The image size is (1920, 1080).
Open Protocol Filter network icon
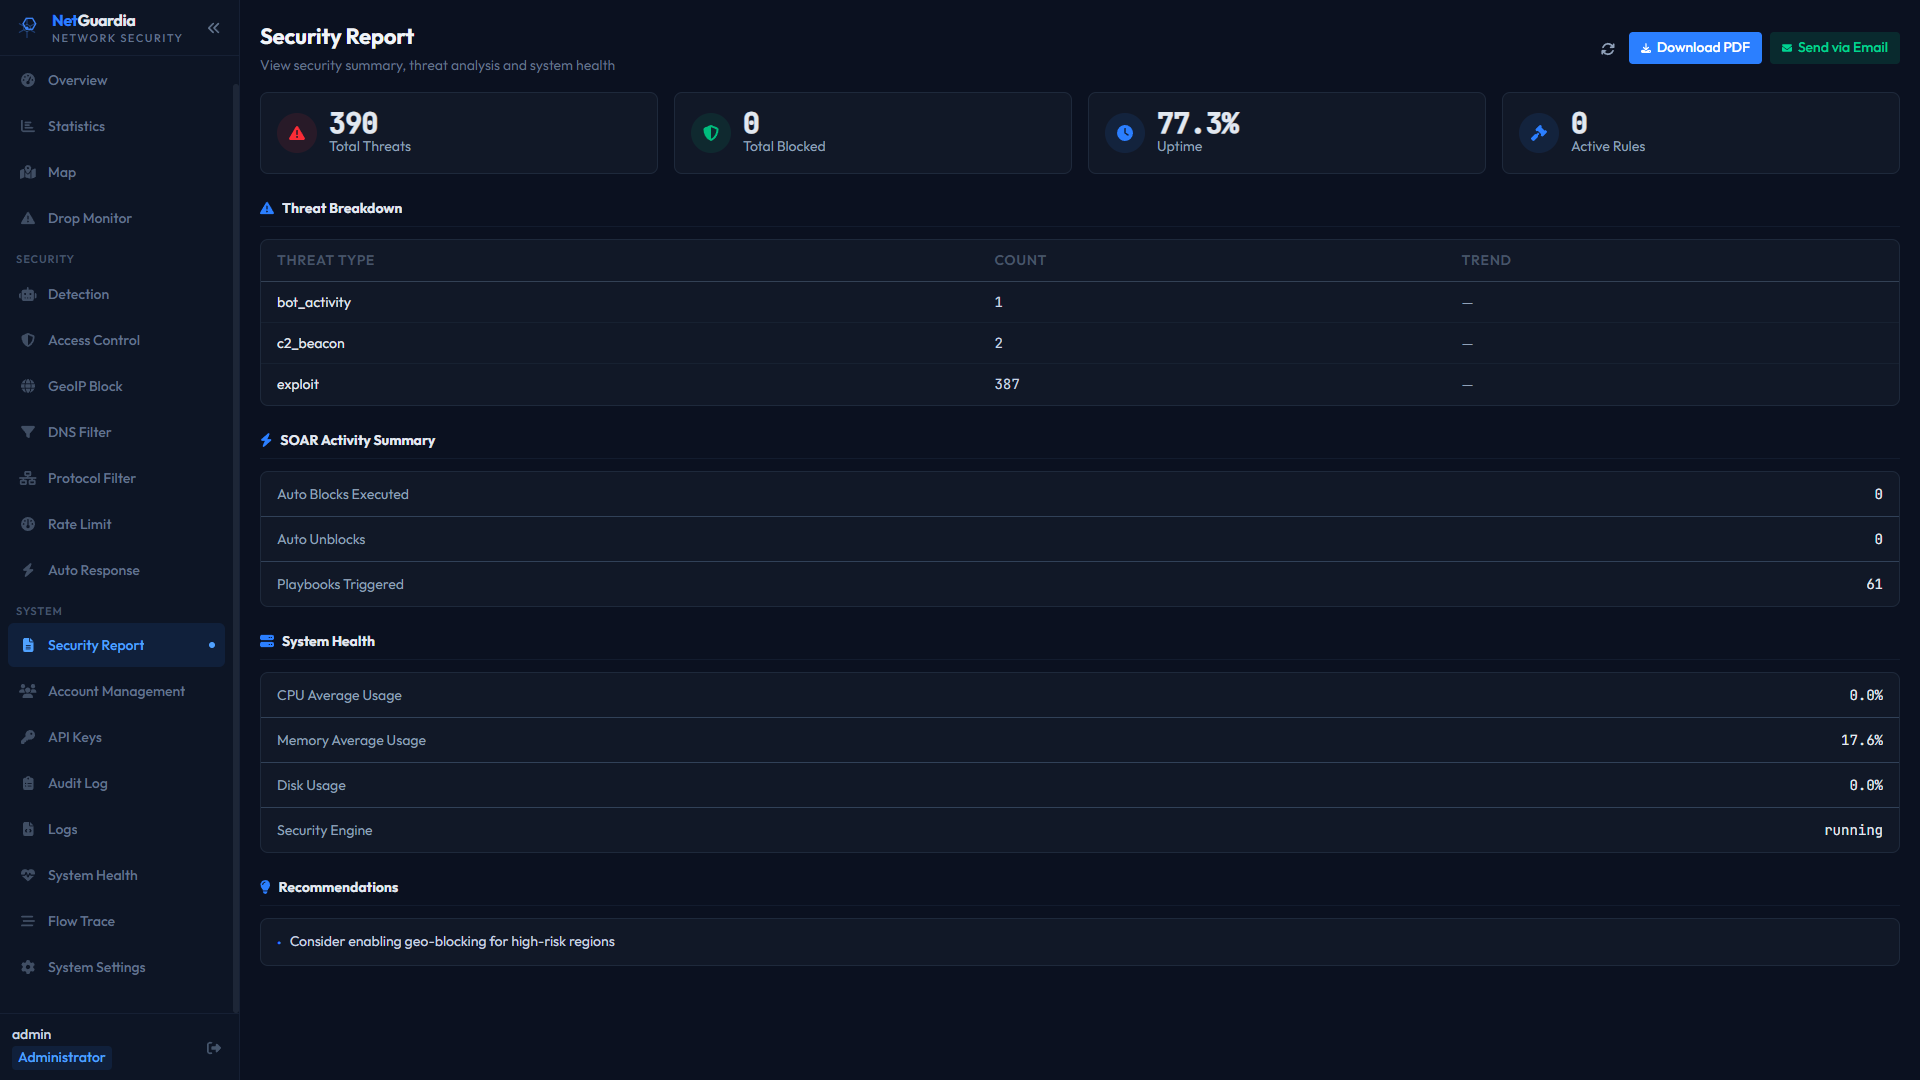(28, 478)
